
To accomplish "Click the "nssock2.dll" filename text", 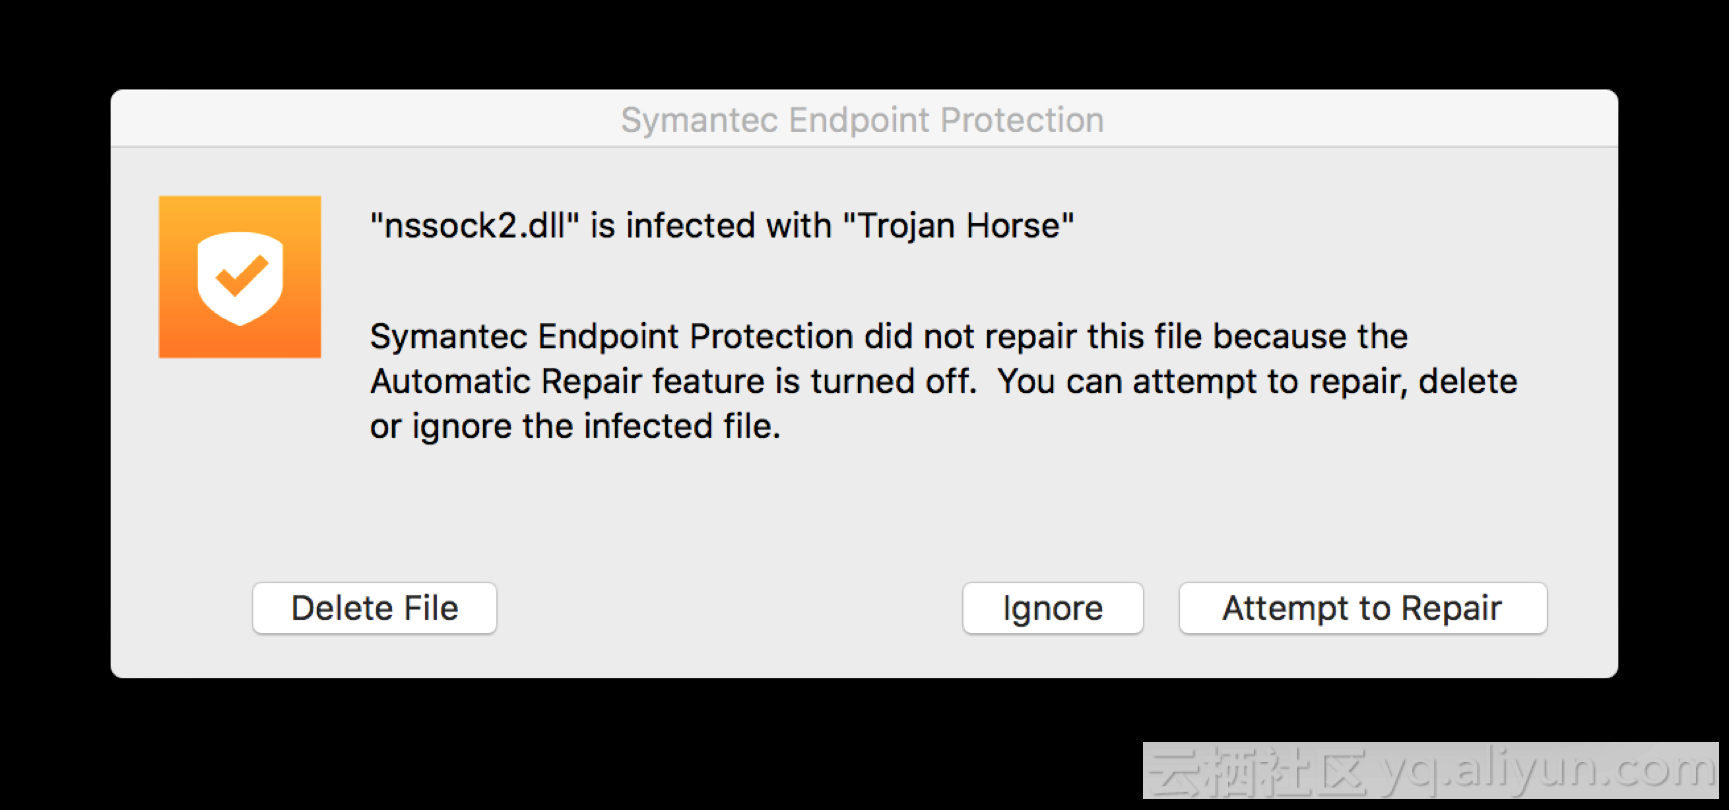I will (x=475, y=226).
